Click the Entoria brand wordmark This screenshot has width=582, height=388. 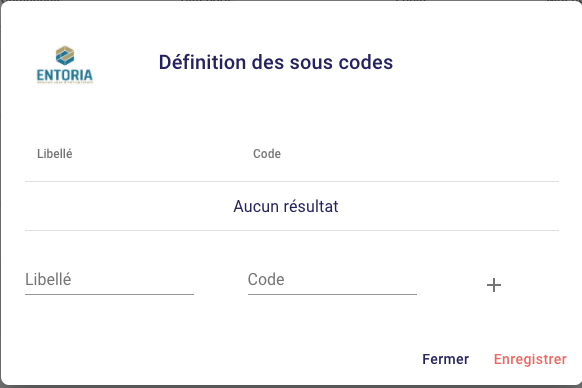click(x=65, y=75)
